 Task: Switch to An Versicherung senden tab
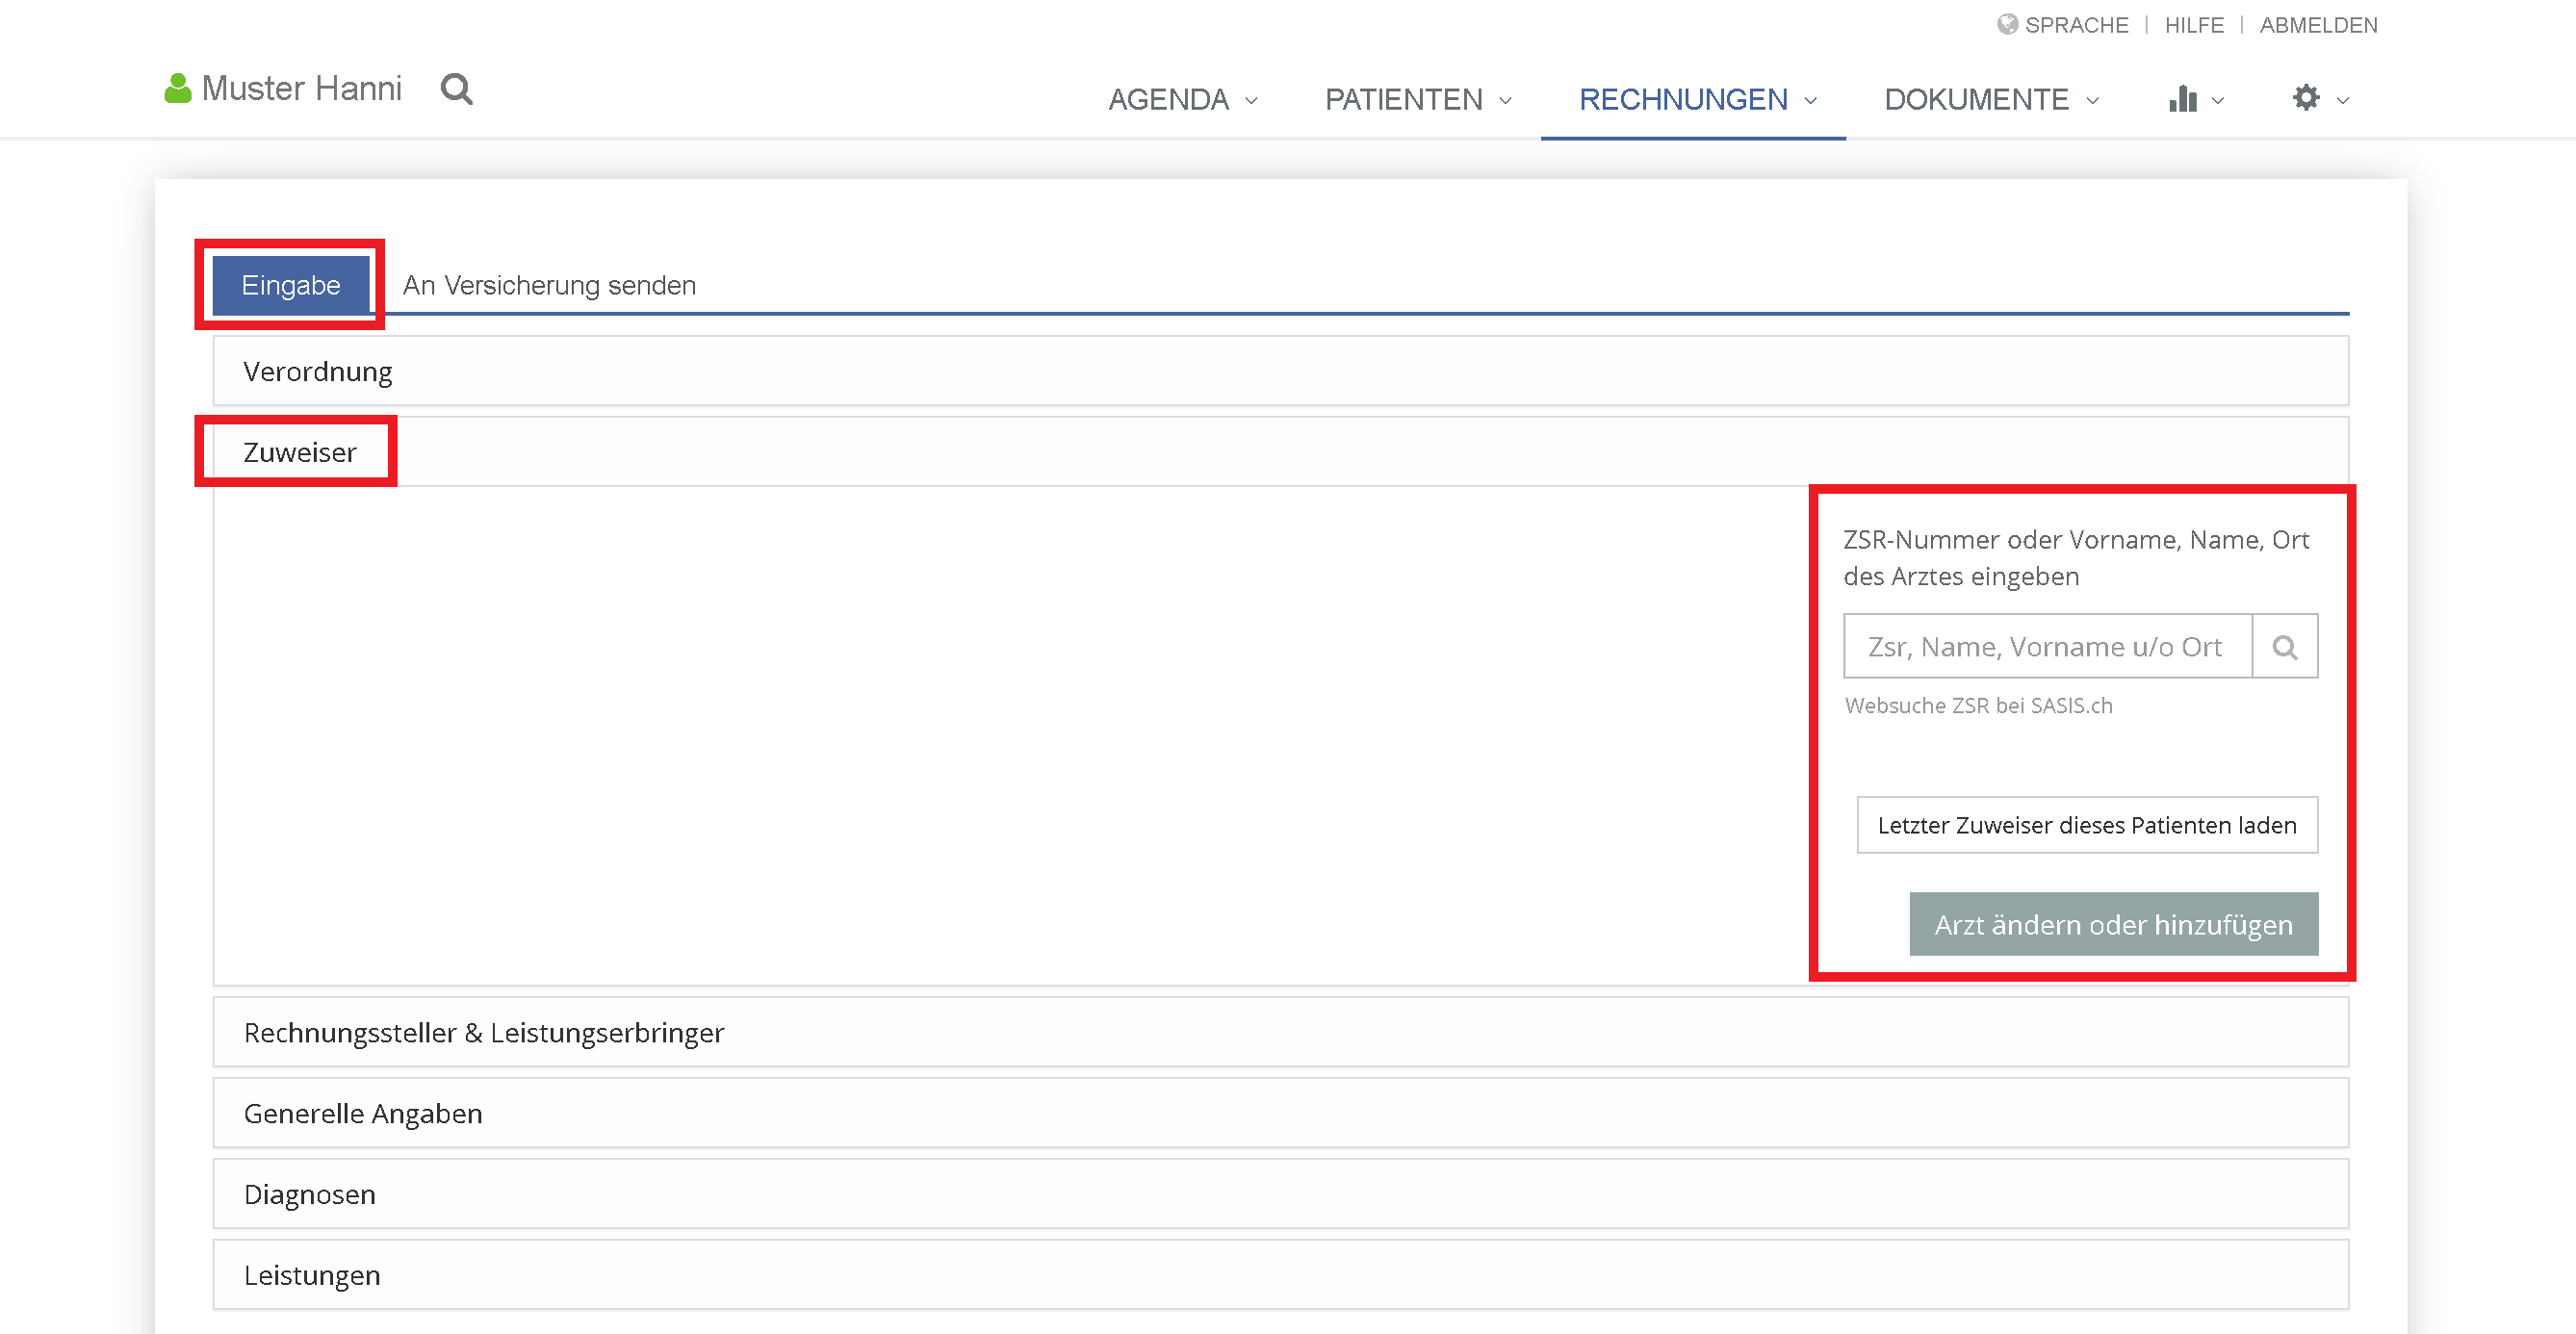[x=549, y=285]
